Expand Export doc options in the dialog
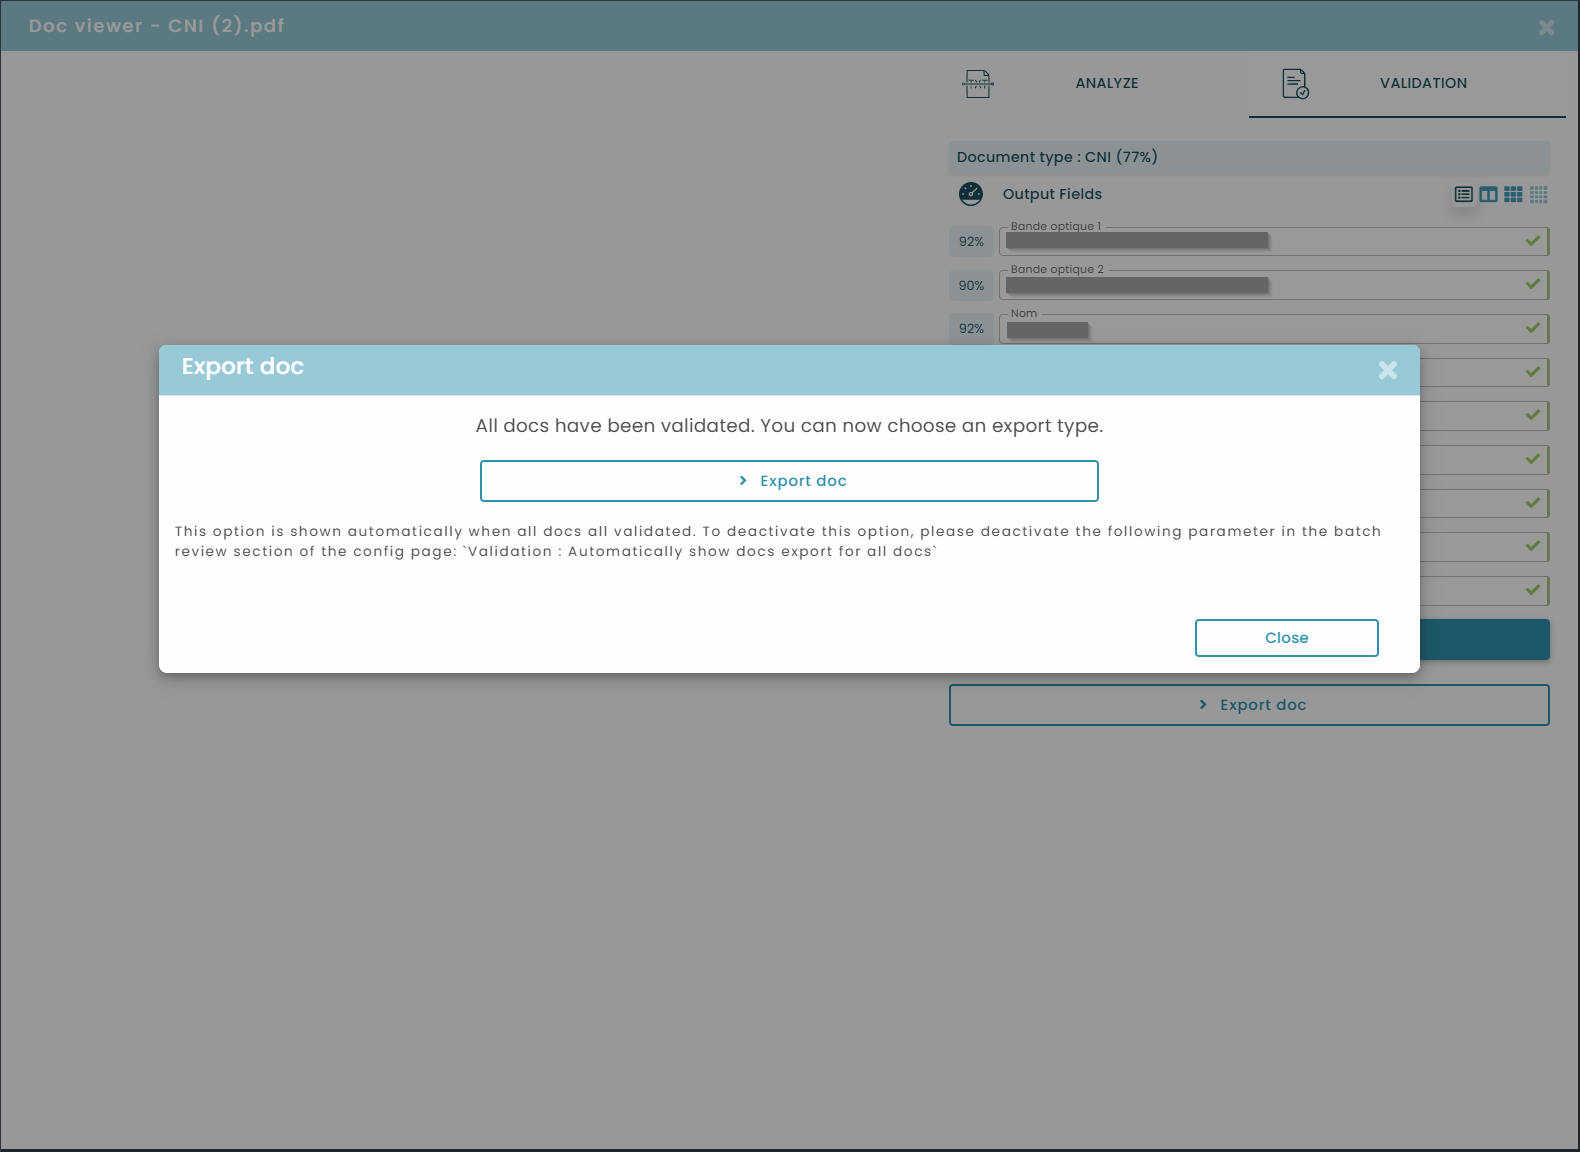Screen dimensions: 1580x1152 (x=789, y=481)
